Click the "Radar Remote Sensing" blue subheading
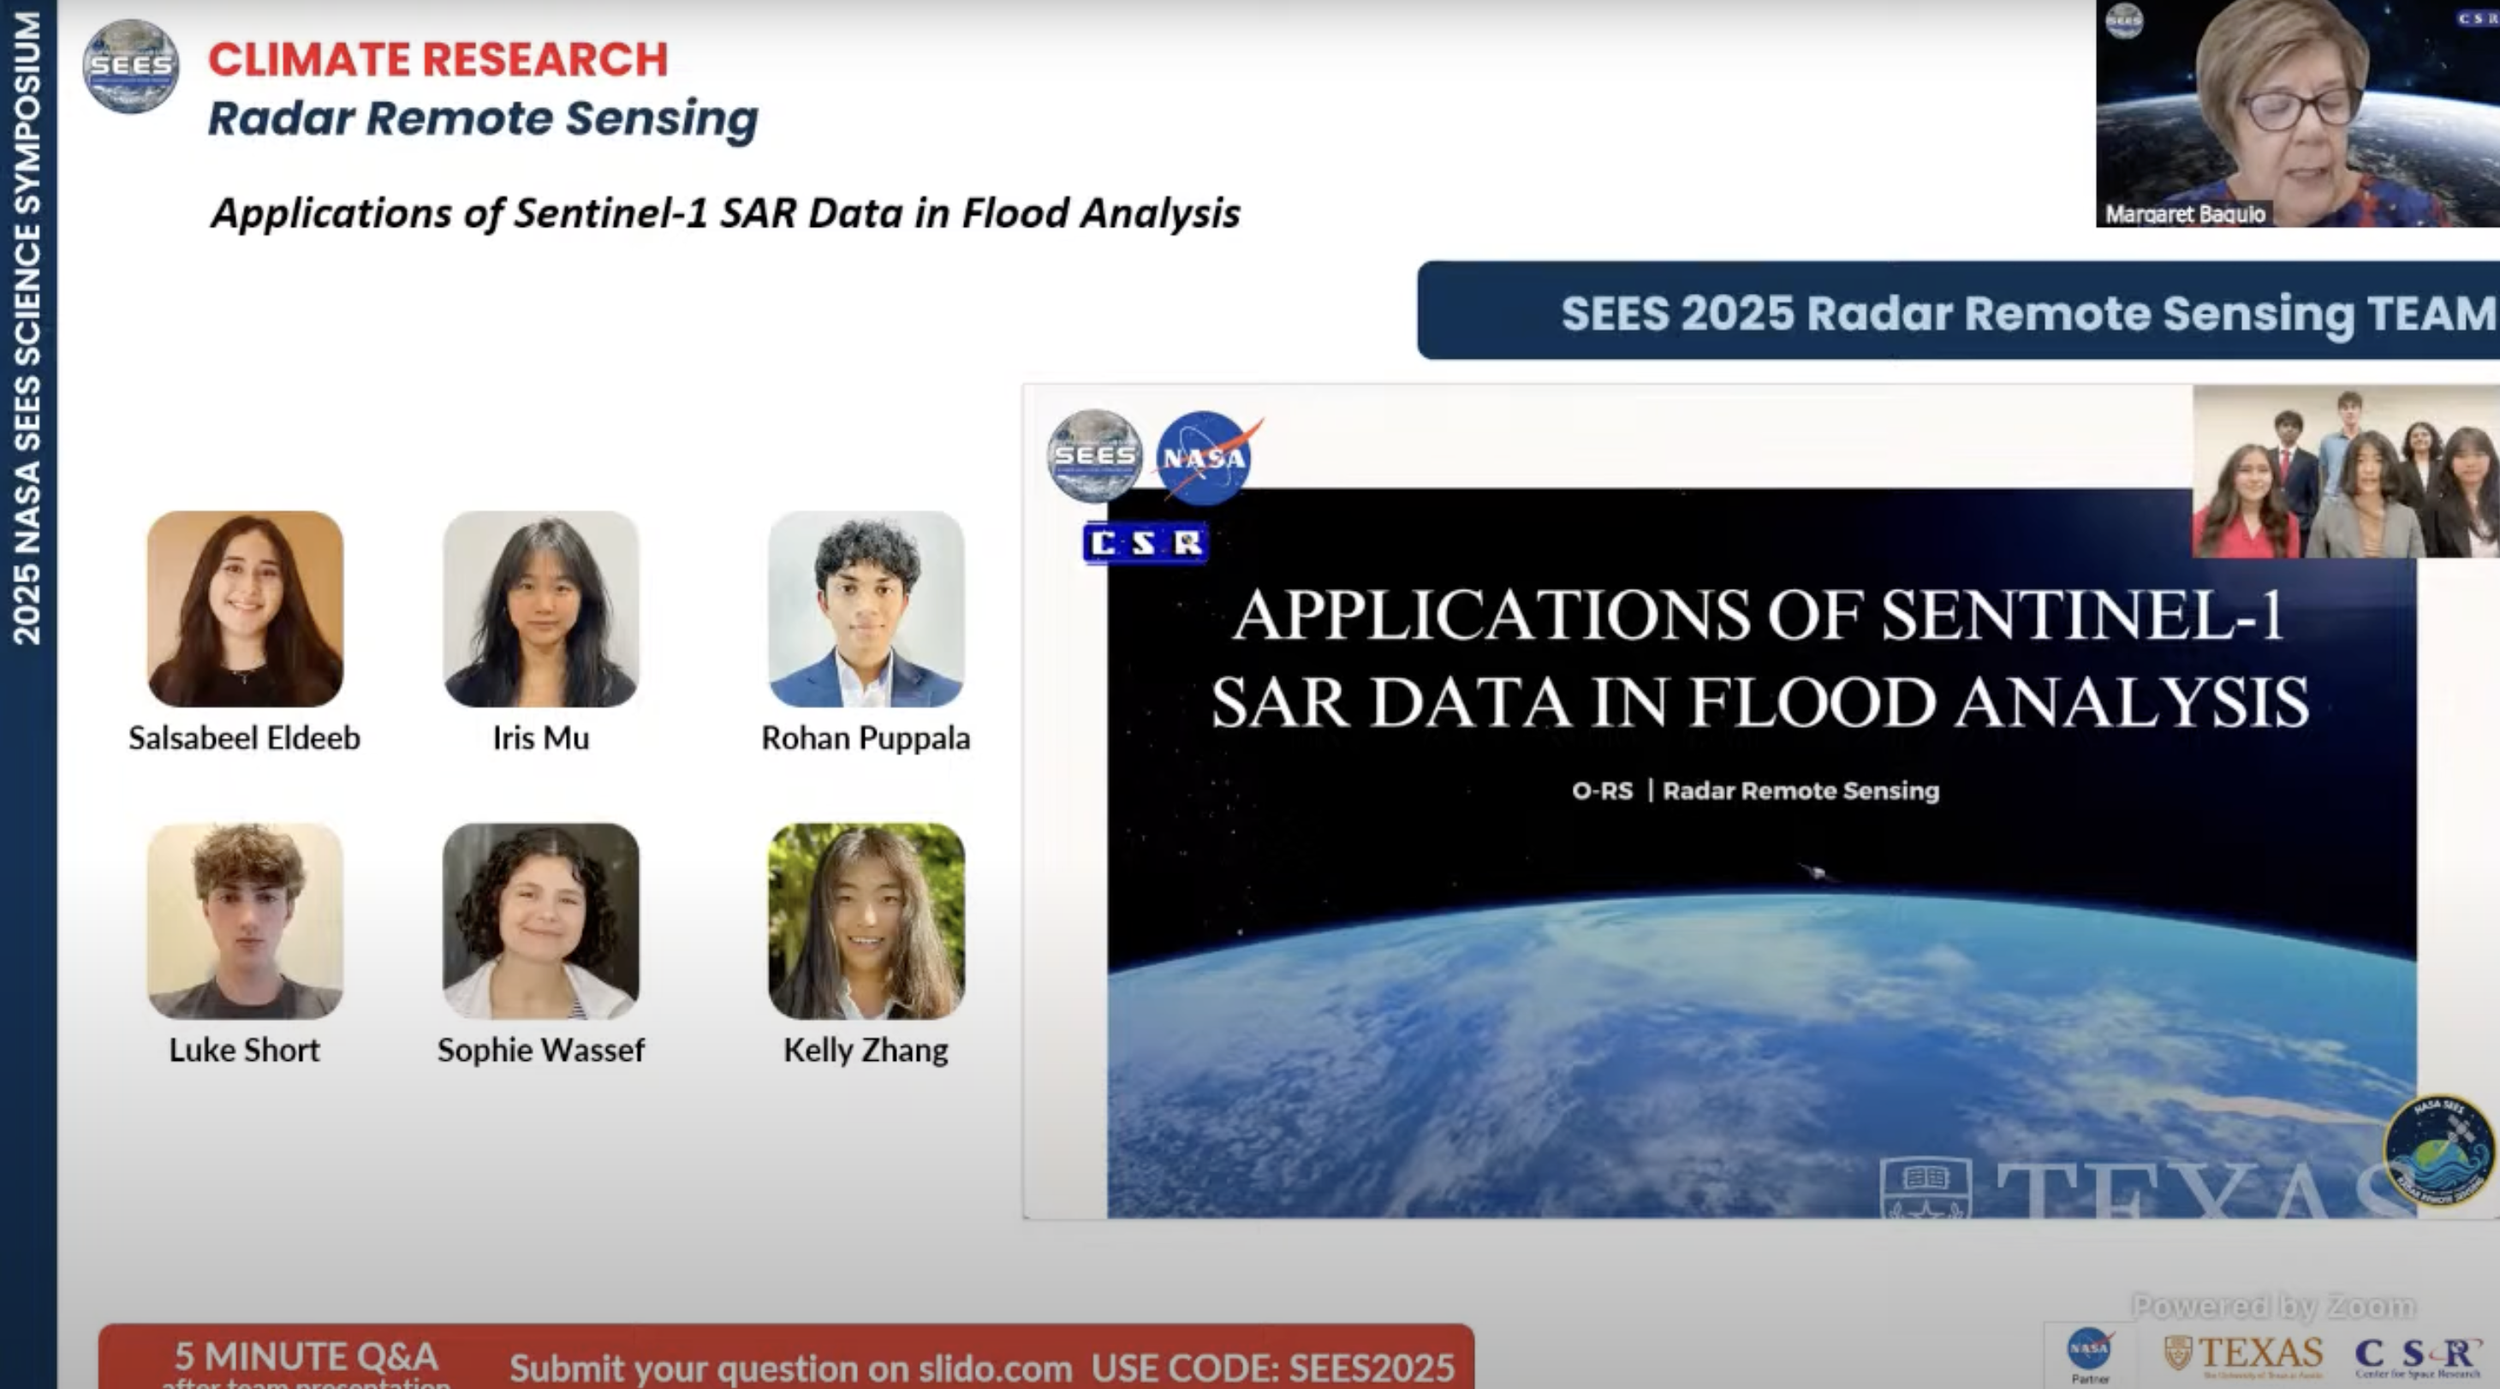 tap(483, 119)
